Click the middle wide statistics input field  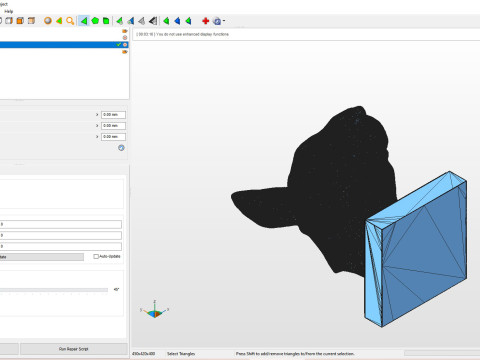click(61, 235)
